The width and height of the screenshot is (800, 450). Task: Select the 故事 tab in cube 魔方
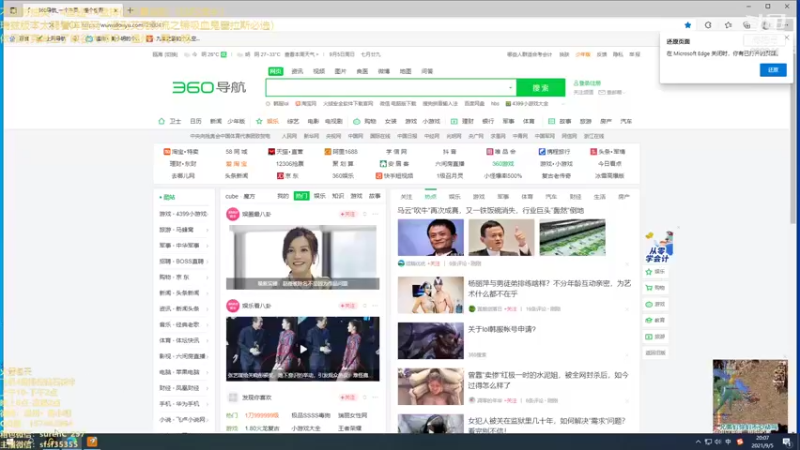point(374,196)
